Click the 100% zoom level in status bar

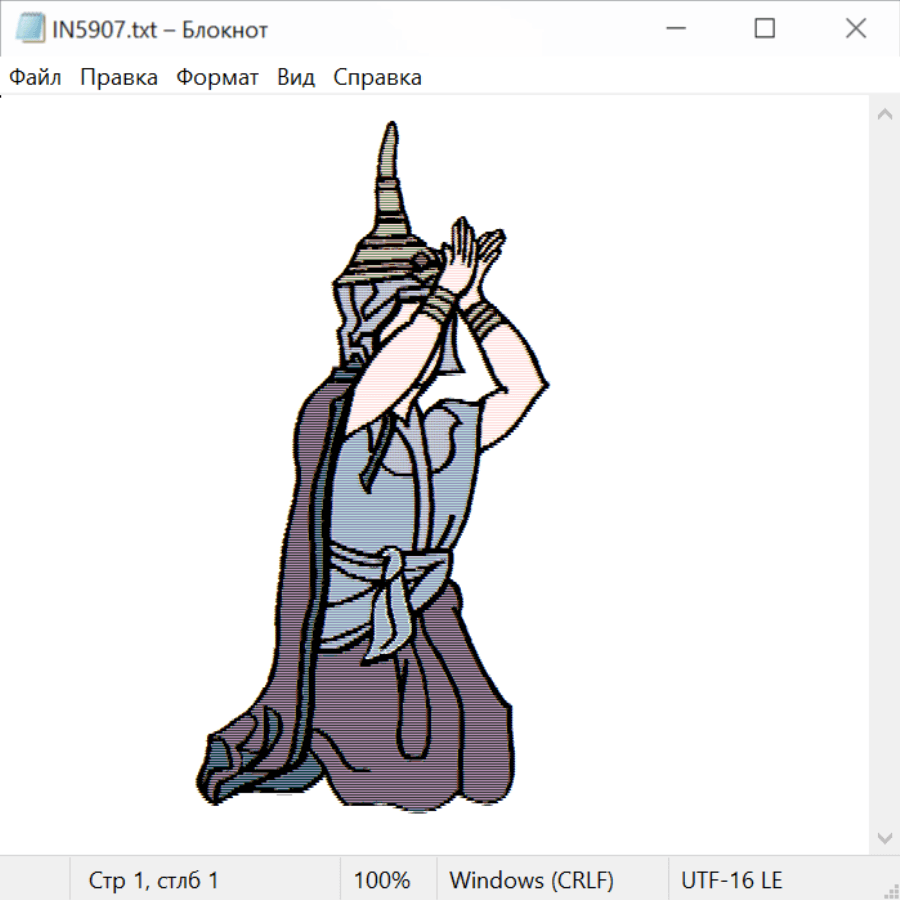[x=382, y=881]
